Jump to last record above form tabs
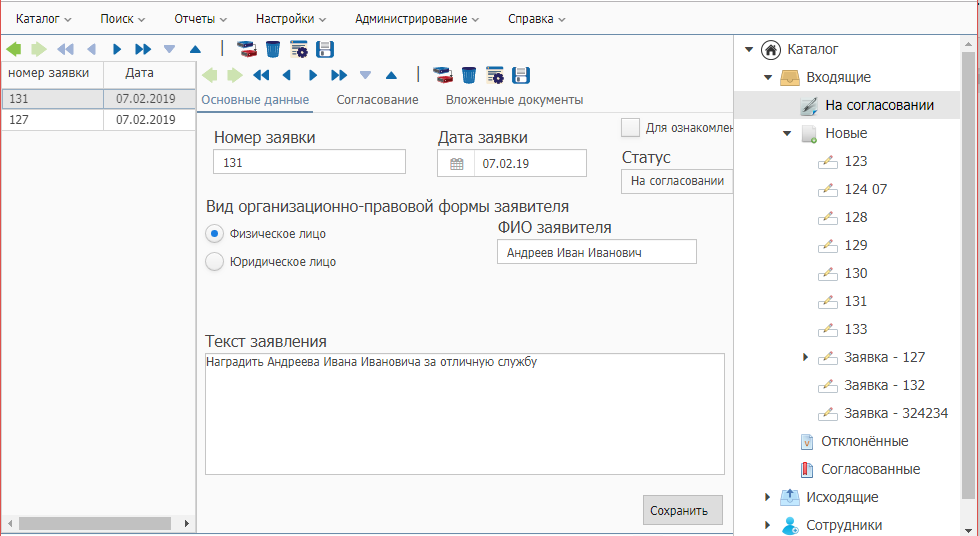 point(339,76)
